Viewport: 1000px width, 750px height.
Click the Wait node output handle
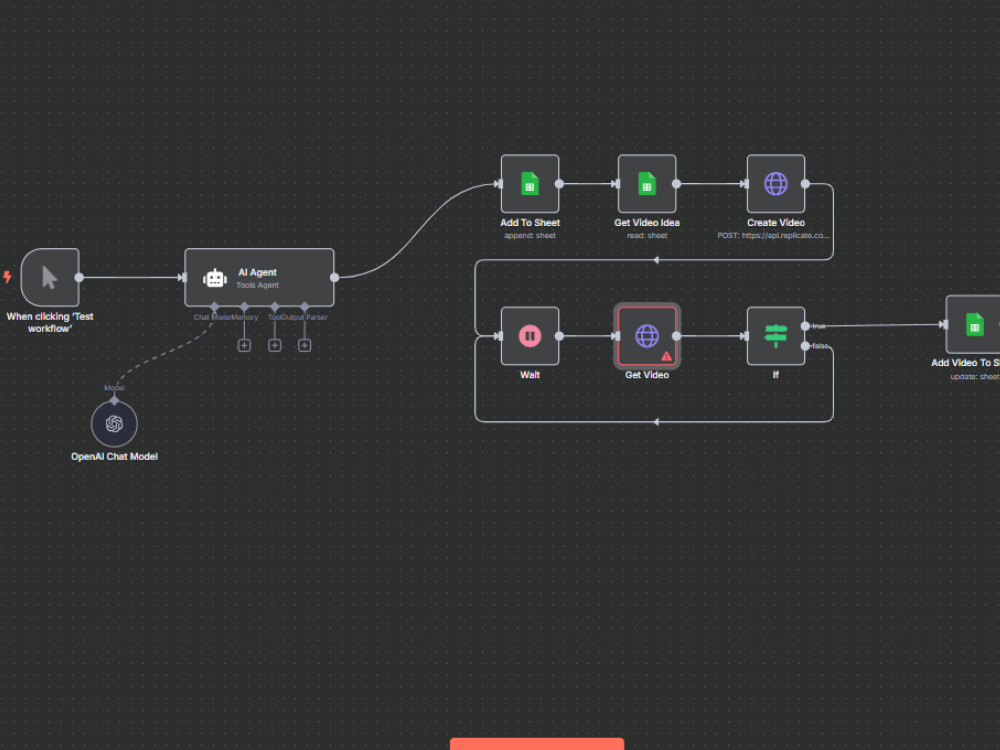(x=559, y=336)
